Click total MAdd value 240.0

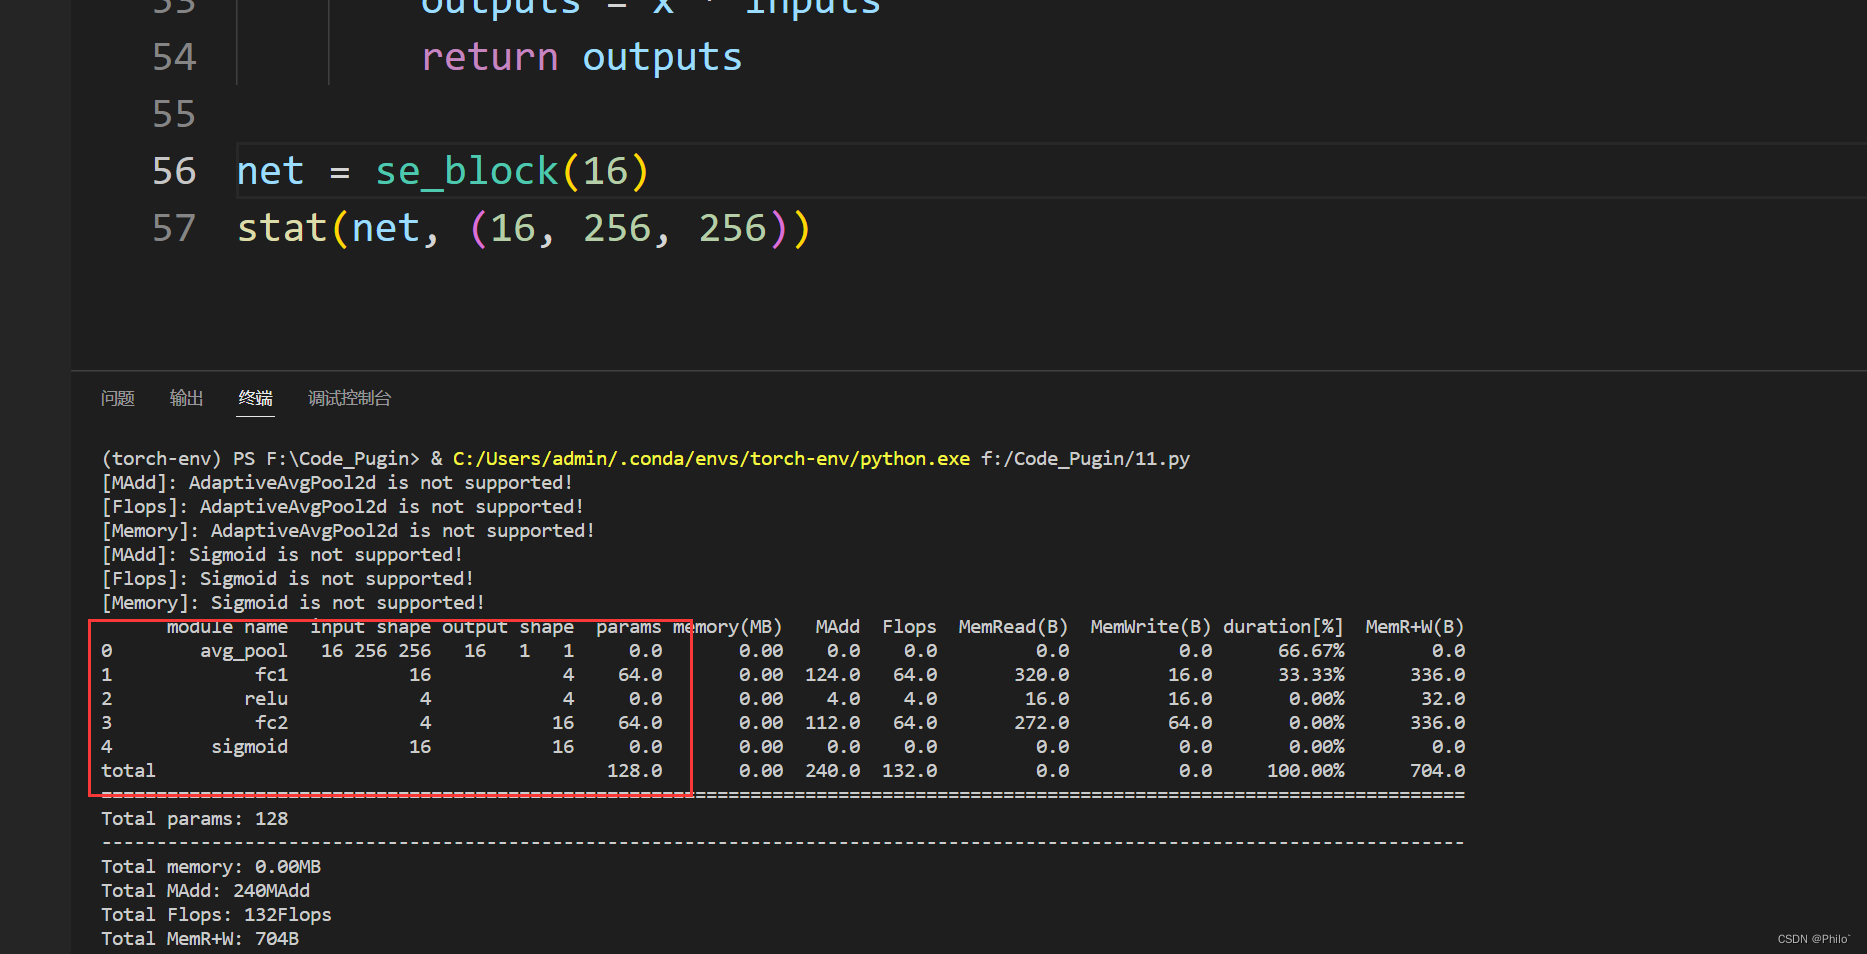coord(833,771)
